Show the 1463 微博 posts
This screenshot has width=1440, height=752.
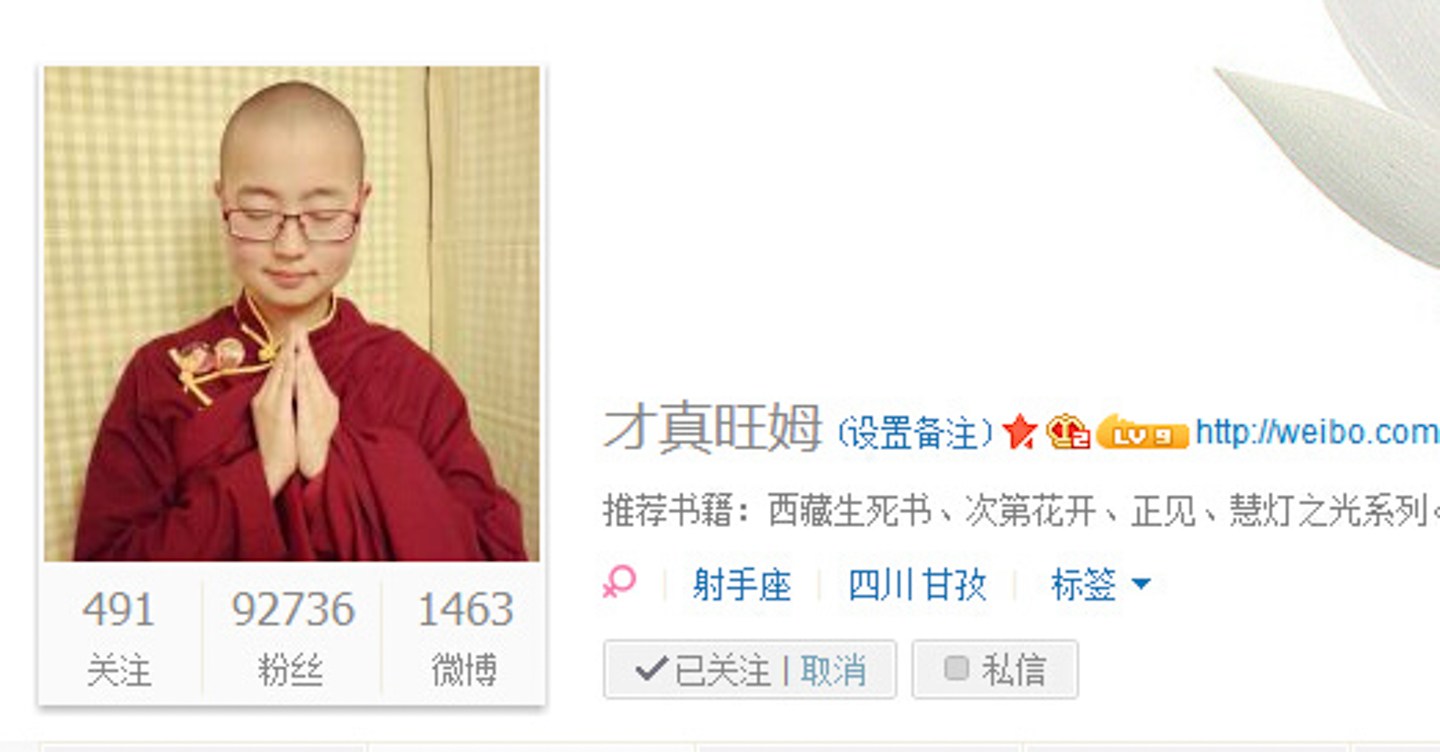[x=465, y=637]
